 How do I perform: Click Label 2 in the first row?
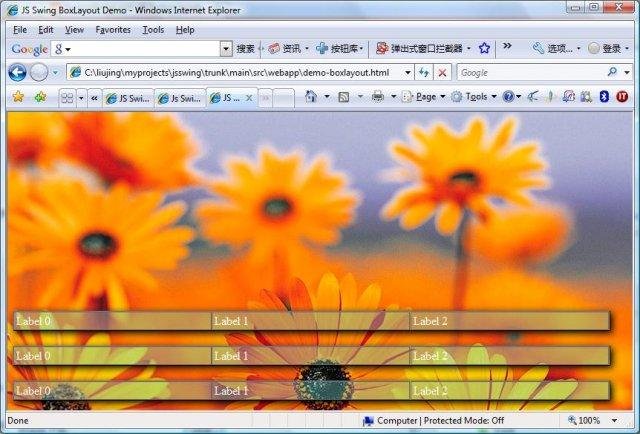[x=430, y=321]
